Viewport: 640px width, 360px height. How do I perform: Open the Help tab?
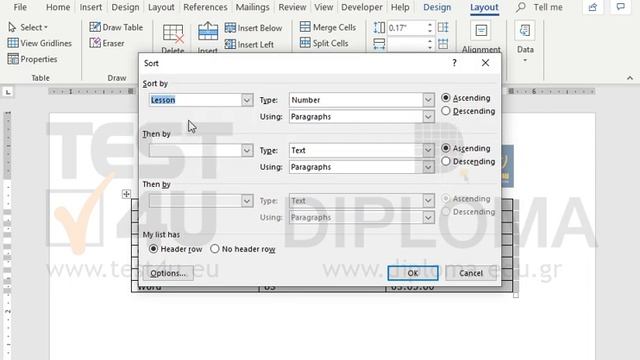[x=400, y=7]
